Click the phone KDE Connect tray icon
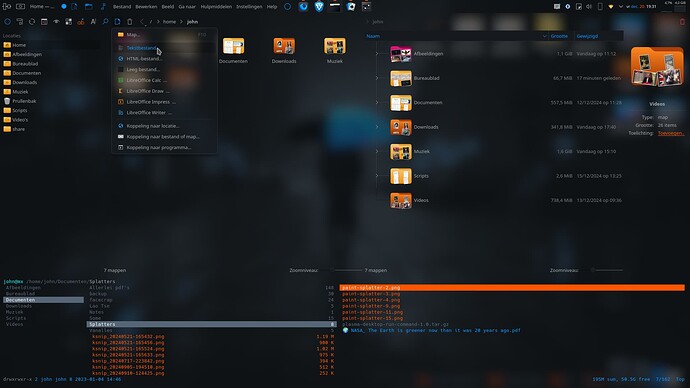Image resolution: width=690 pixels, height=388 pixels. point(600,7)
